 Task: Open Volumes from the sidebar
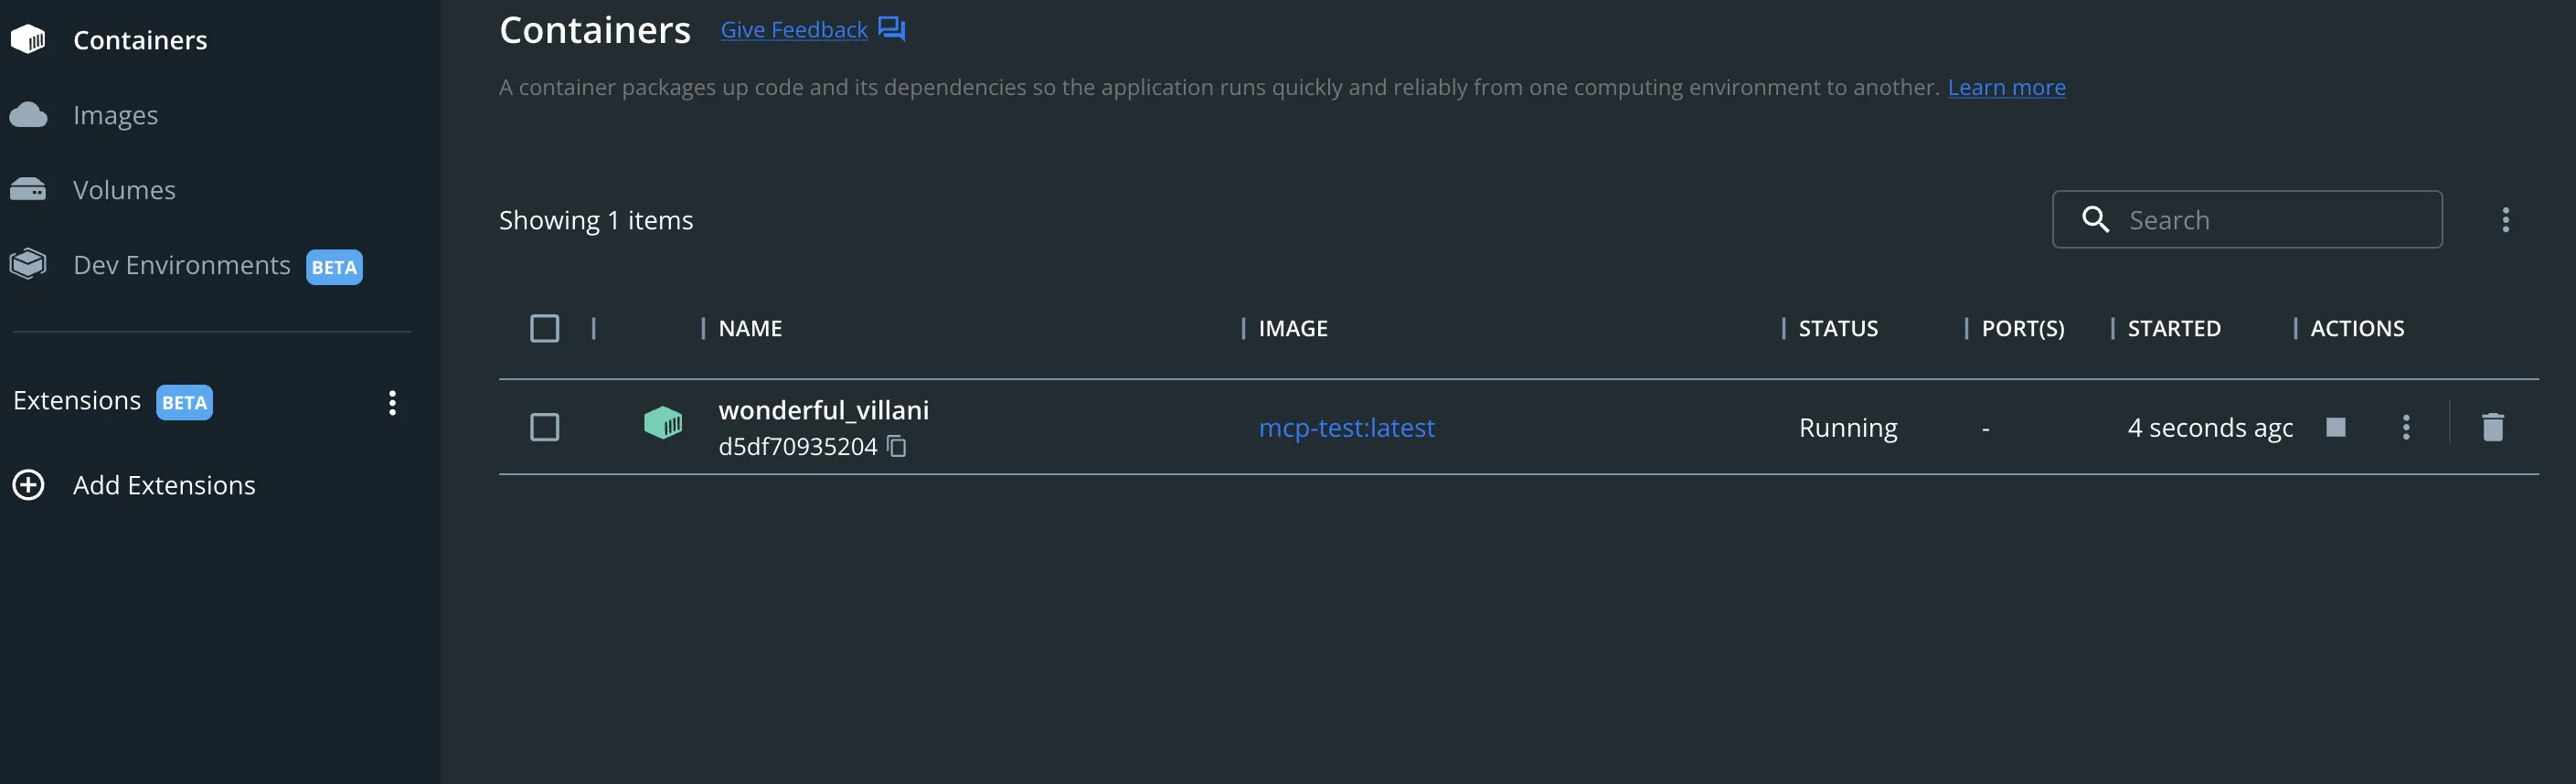pyautogui.click(x=124, y=190)
